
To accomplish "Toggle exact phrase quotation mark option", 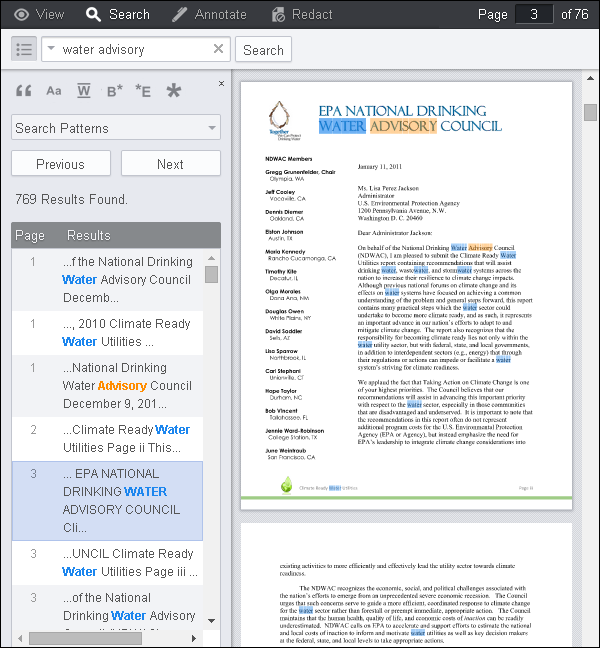I will (x=24, y=91).
